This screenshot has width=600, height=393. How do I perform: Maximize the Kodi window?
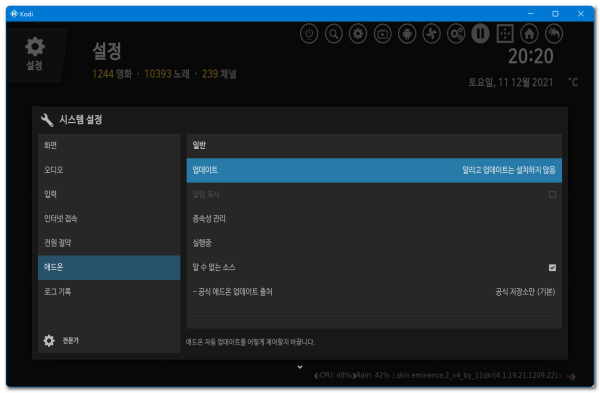[x=555, y=14]
